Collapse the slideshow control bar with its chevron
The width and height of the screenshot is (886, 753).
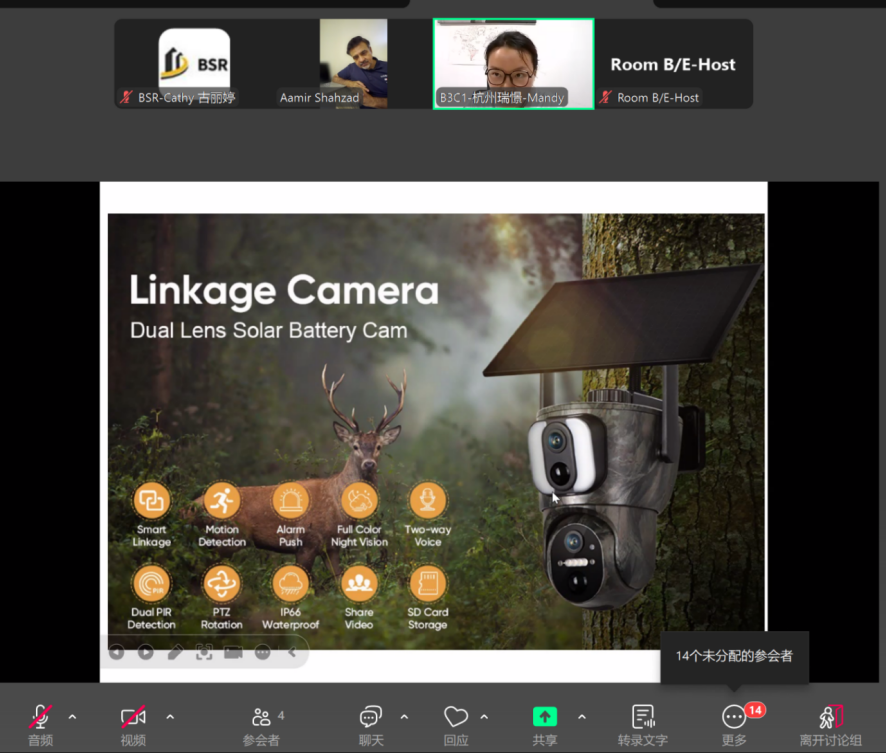tap(292, 652)
